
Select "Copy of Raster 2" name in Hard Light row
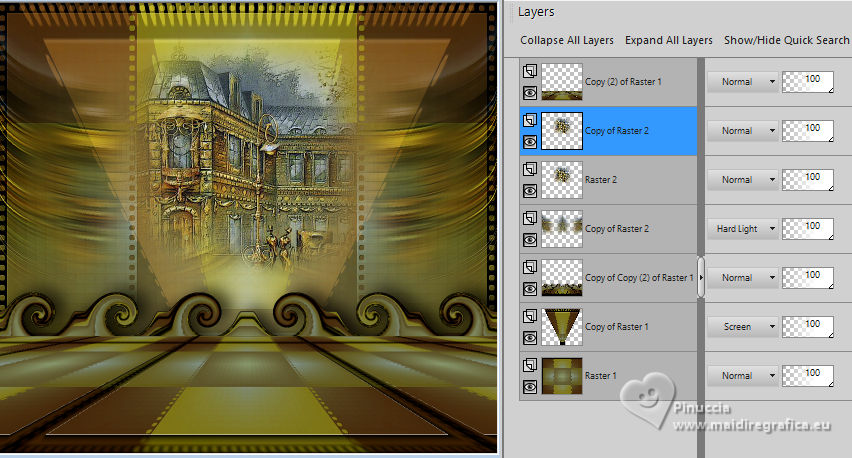[x=617, y=229]
